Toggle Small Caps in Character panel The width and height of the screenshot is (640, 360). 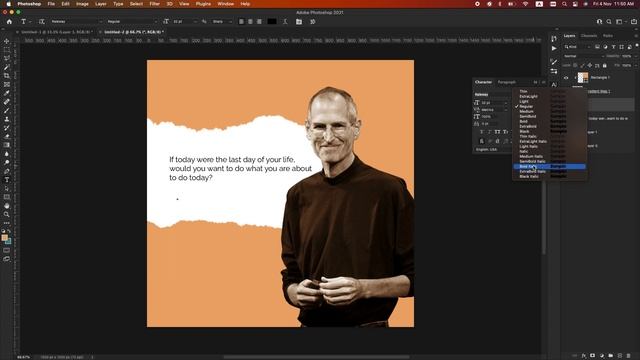coord(505,132)
